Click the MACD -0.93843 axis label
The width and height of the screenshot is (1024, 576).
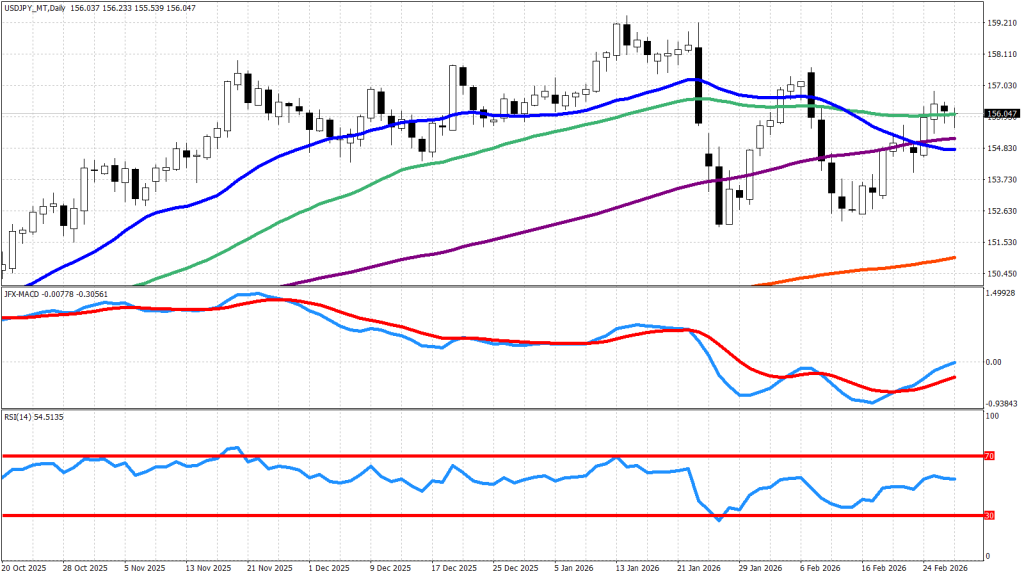[x=1001, y=404]
